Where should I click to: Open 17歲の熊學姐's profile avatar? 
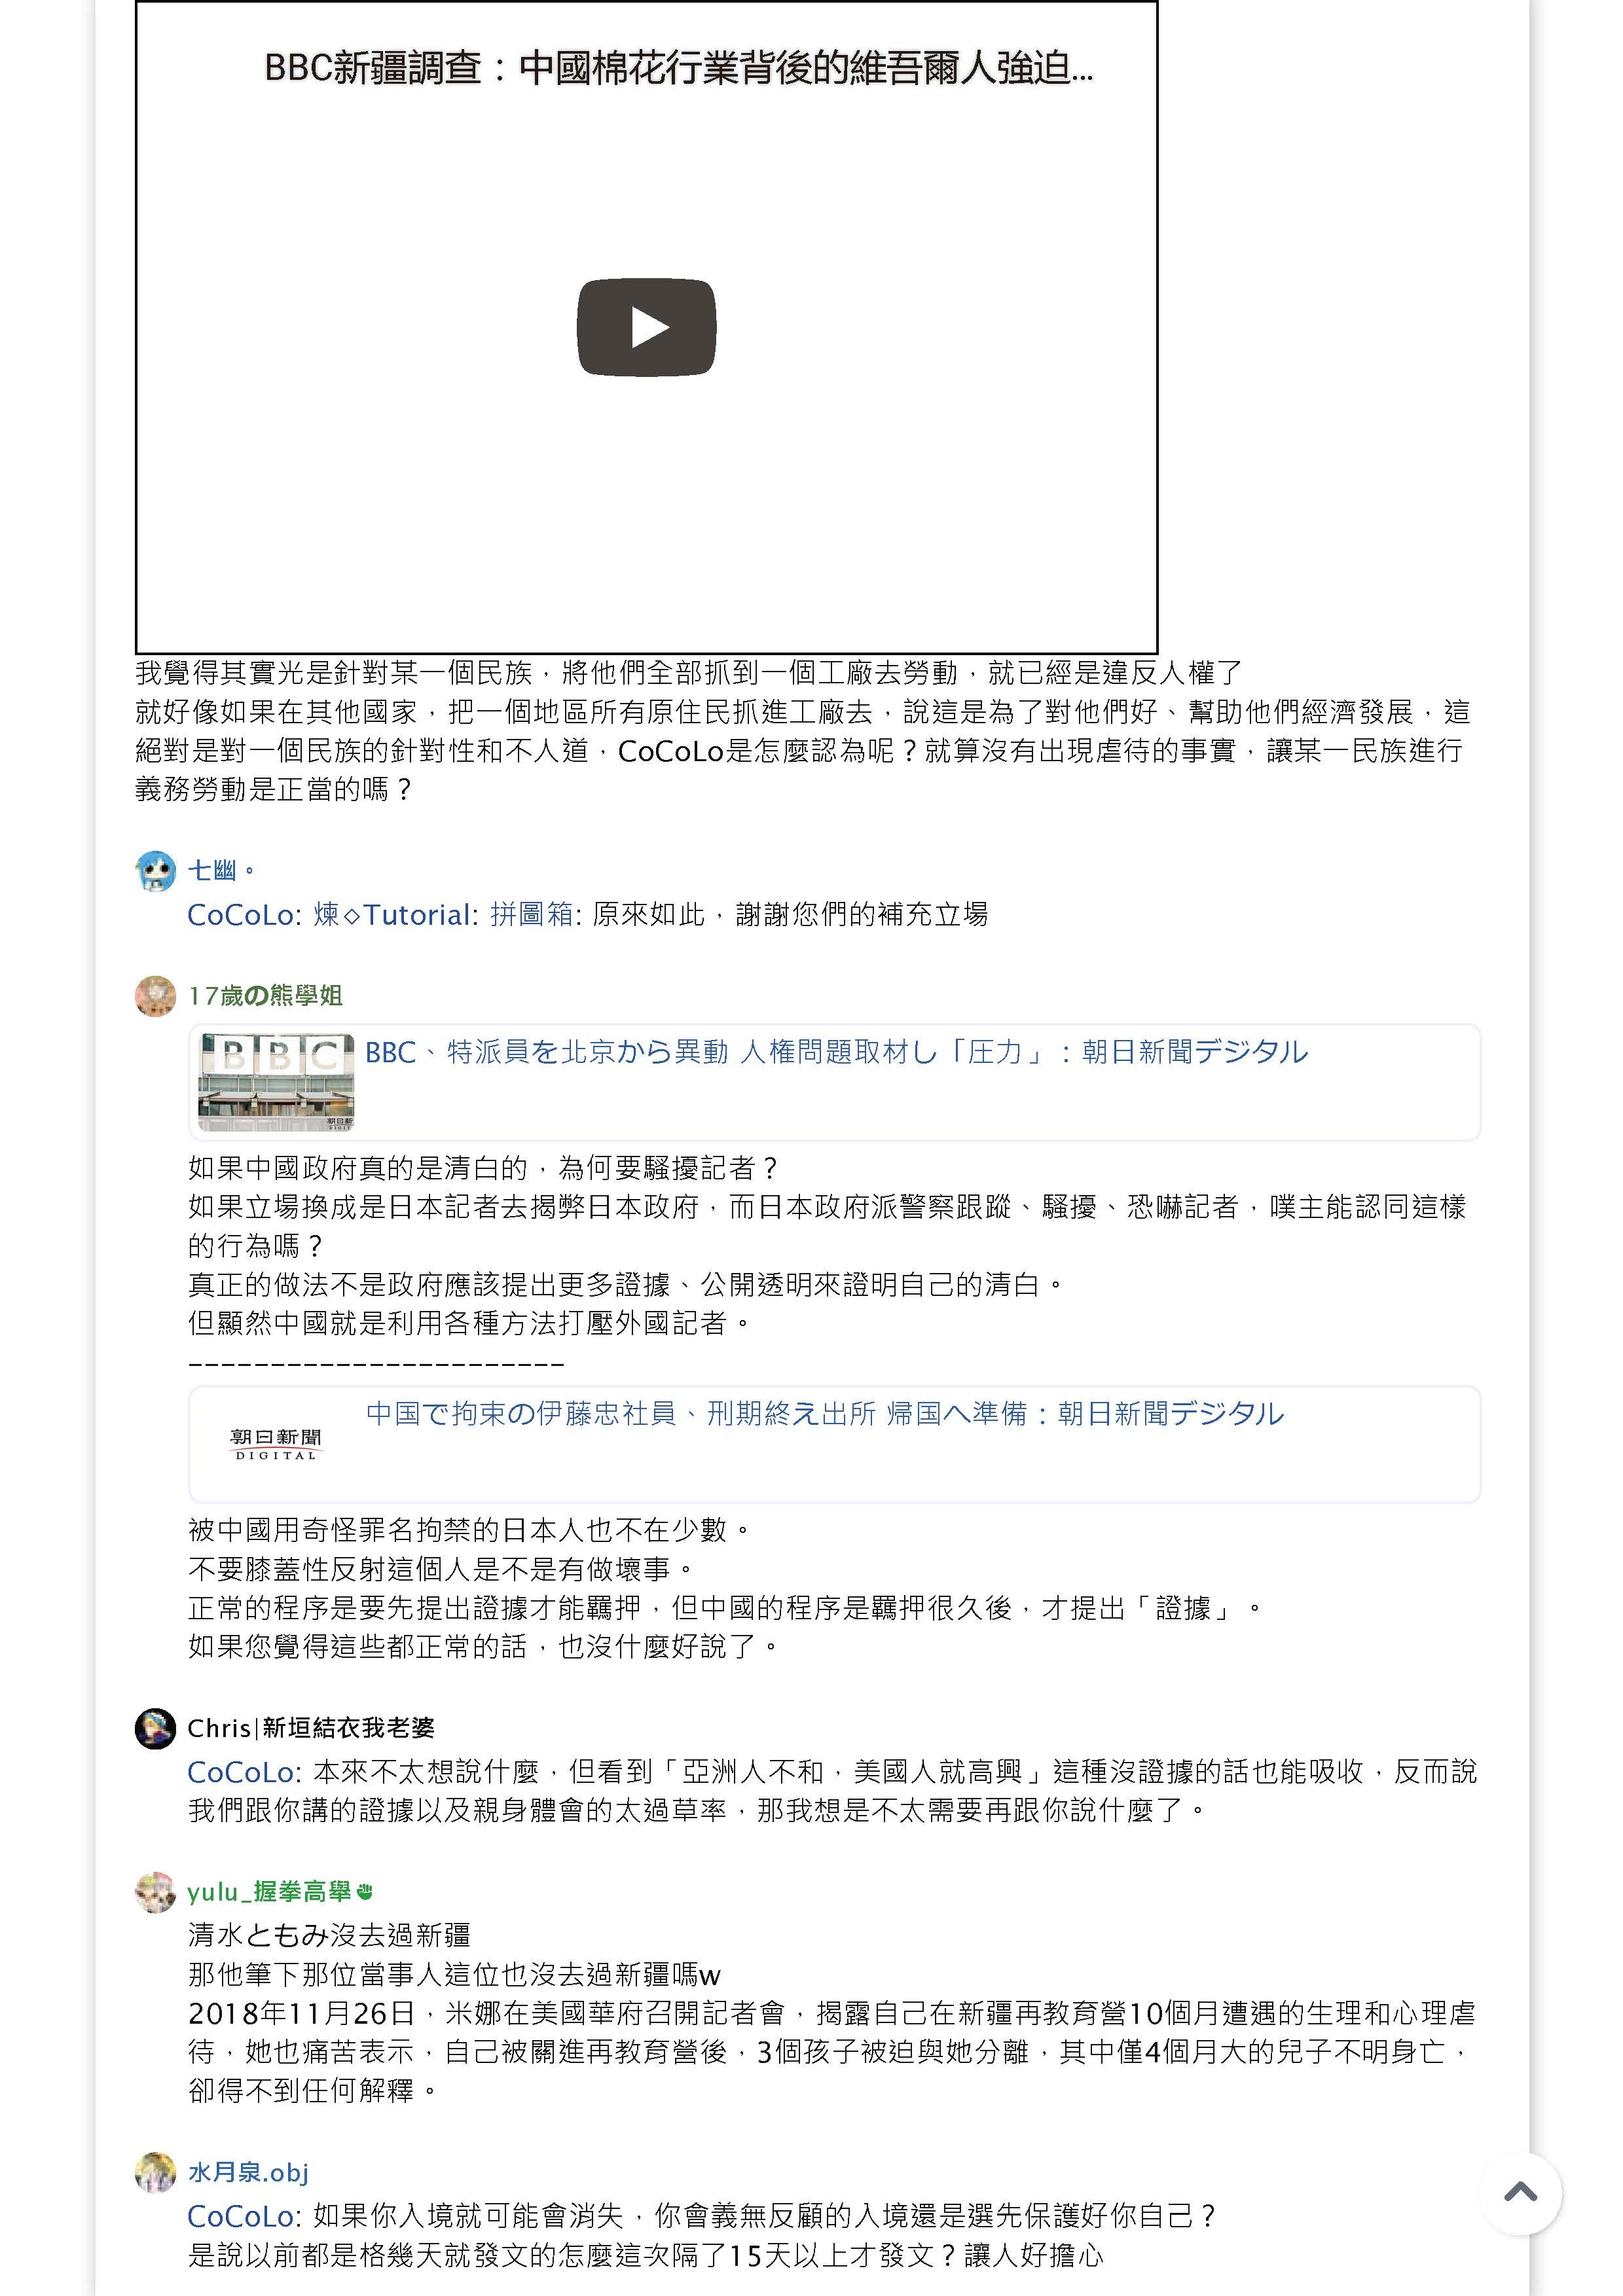click(x=155, y=996)
